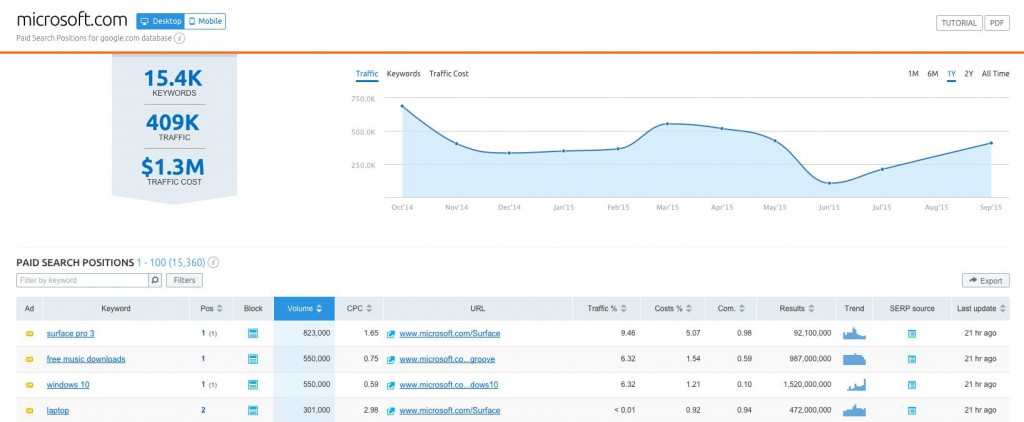Click the Sep'15 data point on the chart
Image resolution: width=1024 pixels, height=422 pixels.
[x=991, y=143]
